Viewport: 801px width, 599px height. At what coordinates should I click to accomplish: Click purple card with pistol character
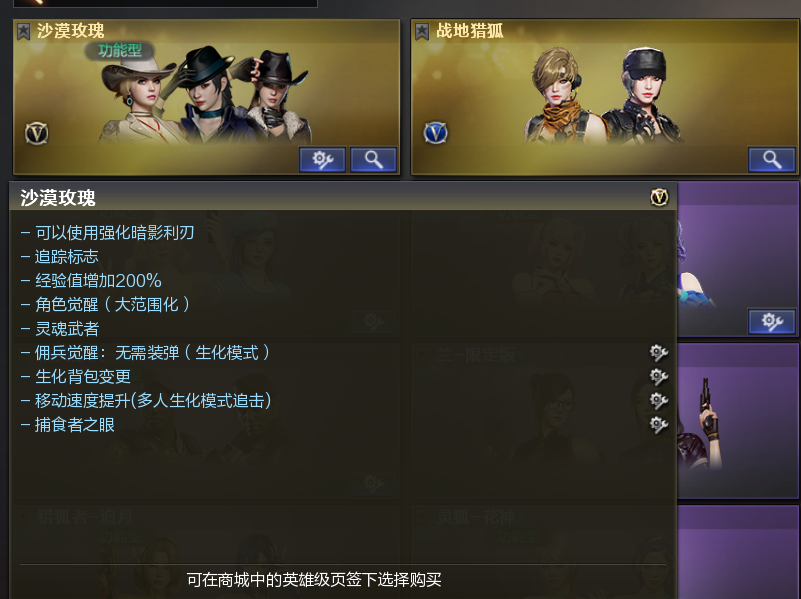point(738,421)
